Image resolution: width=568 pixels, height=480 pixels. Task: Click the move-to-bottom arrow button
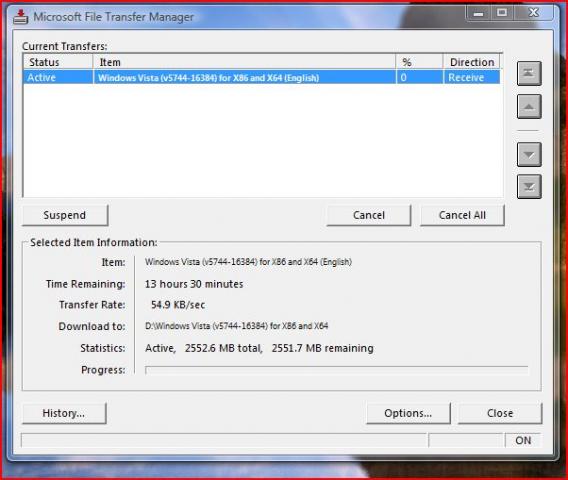pyautogui.click(x=529, y=187)
